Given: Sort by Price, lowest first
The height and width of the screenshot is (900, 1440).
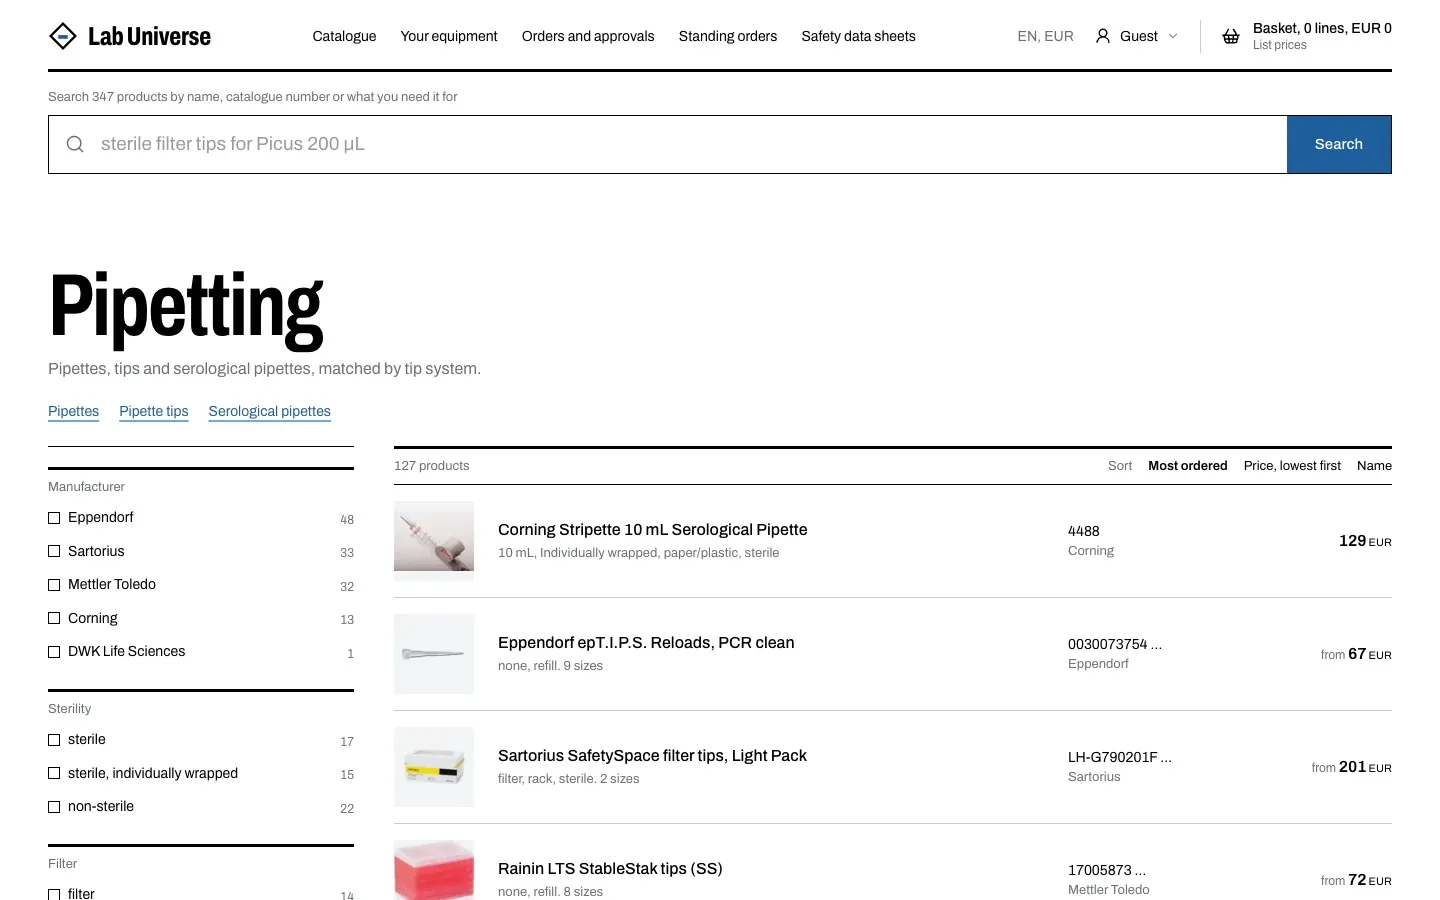Looking at the screenshot, I should 1292,466.
